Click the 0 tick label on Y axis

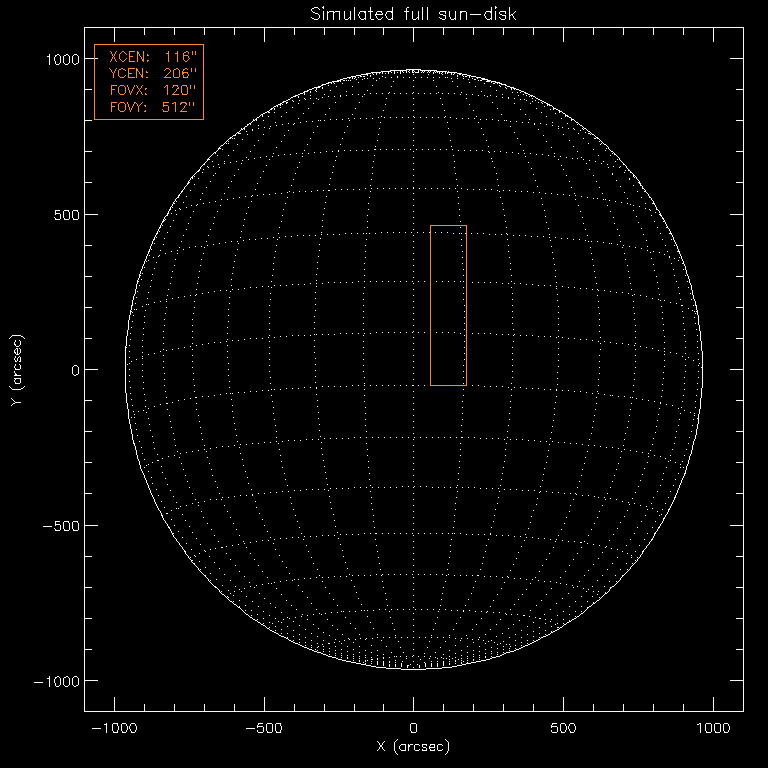[74, 370]
